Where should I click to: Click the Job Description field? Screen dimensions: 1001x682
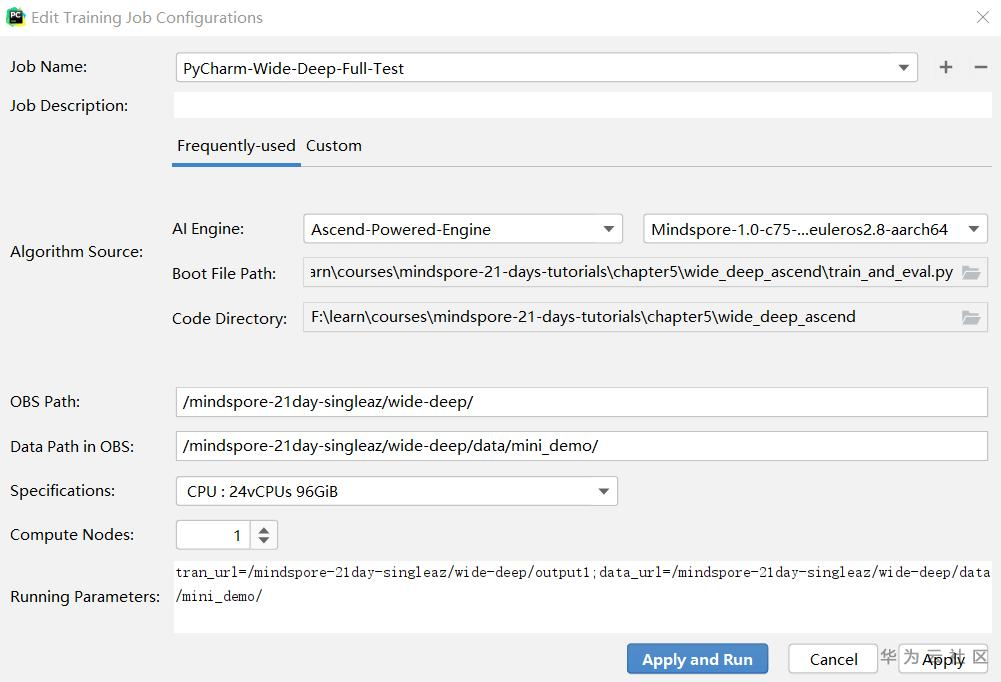click(x=580, y=105)
